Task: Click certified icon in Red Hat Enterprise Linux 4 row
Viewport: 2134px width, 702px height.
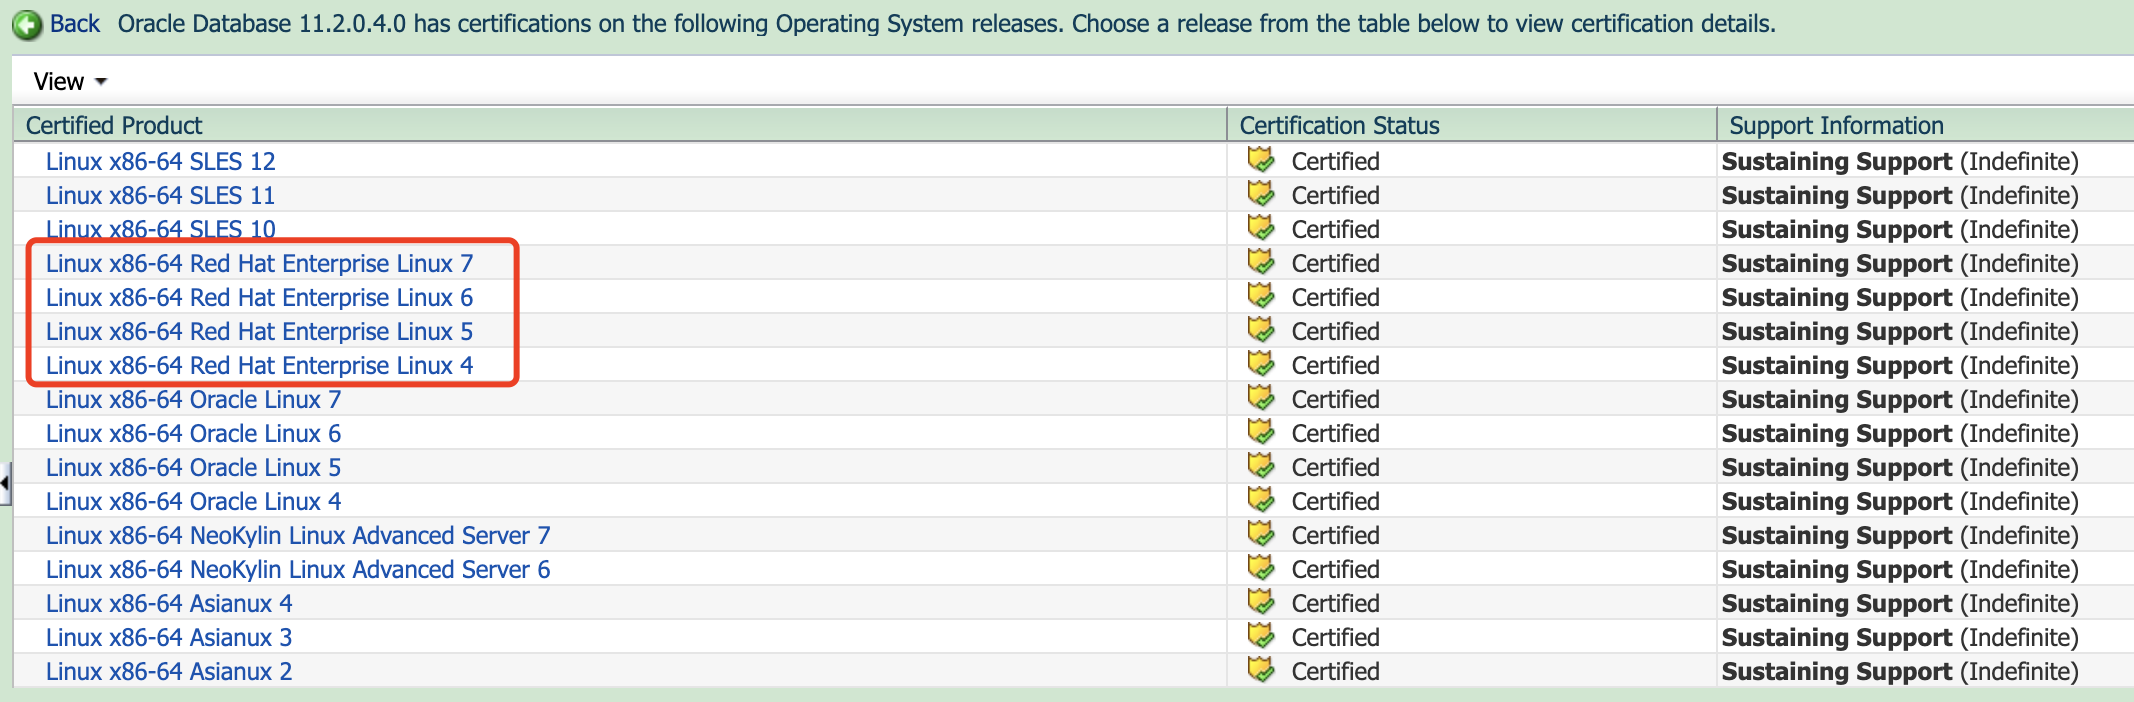Action: 1261,364
